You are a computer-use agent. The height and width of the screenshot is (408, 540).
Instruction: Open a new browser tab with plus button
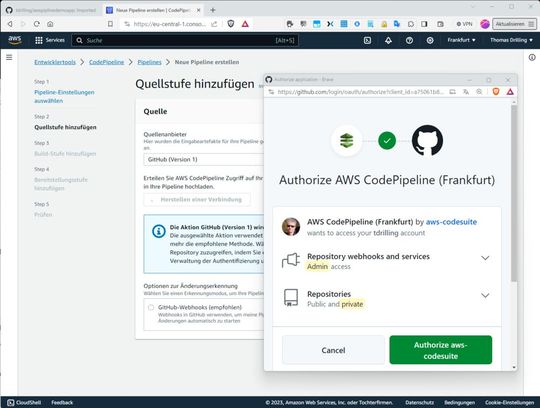pyautogui.click(x=213, y=10)
